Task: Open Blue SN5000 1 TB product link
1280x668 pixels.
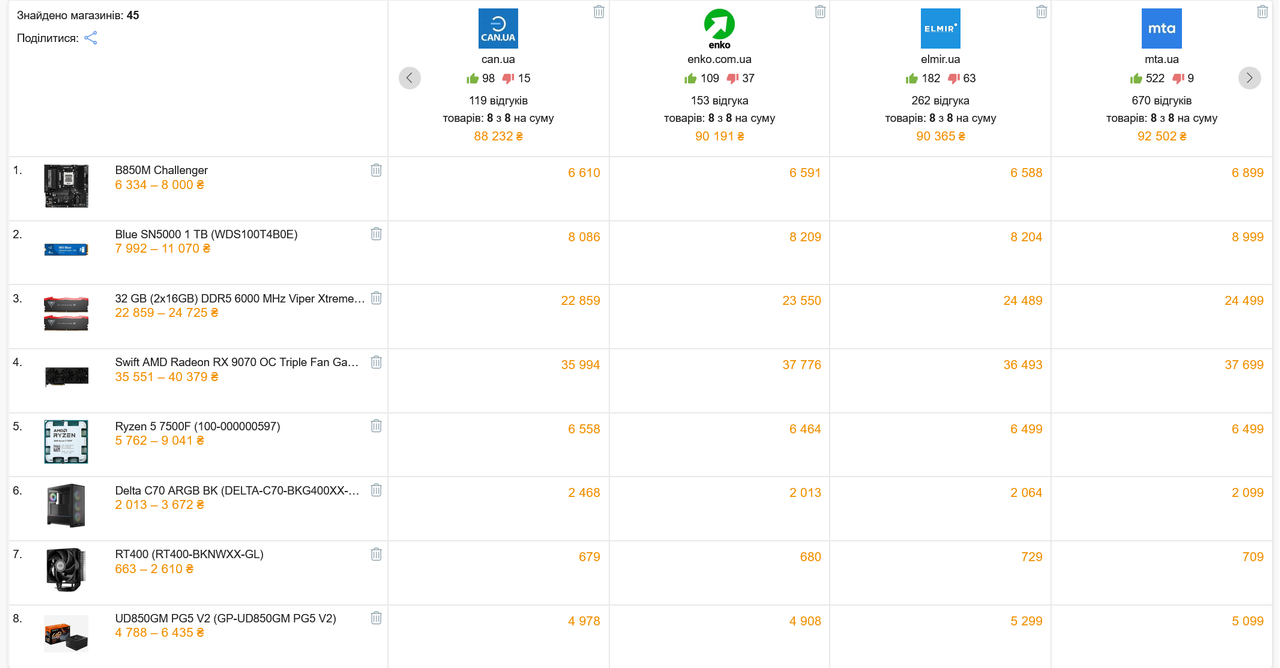Action: point(206,234)
